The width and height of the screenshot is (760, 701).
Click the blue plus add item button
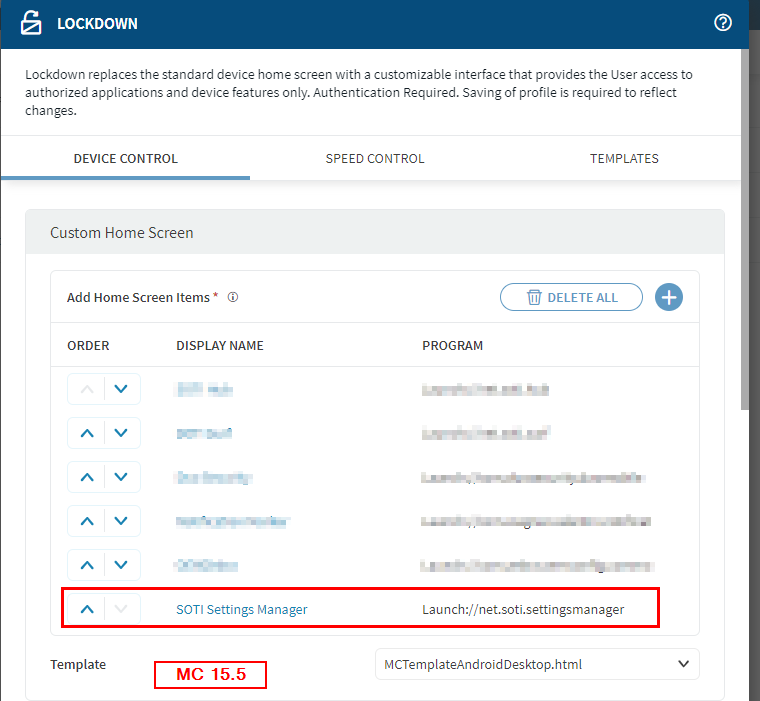[669, 297]
